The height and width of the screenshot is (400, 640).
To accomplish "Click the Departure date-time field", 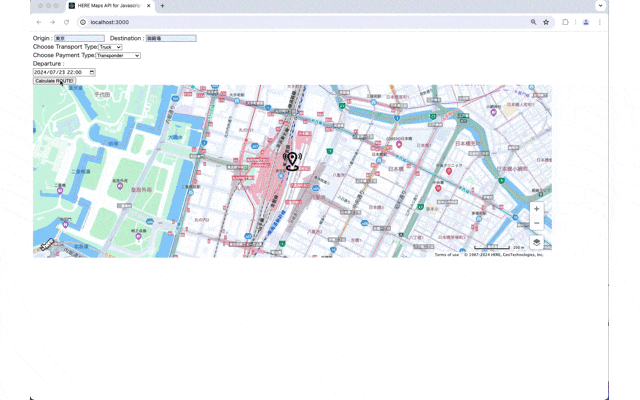I will pos(64,72).
